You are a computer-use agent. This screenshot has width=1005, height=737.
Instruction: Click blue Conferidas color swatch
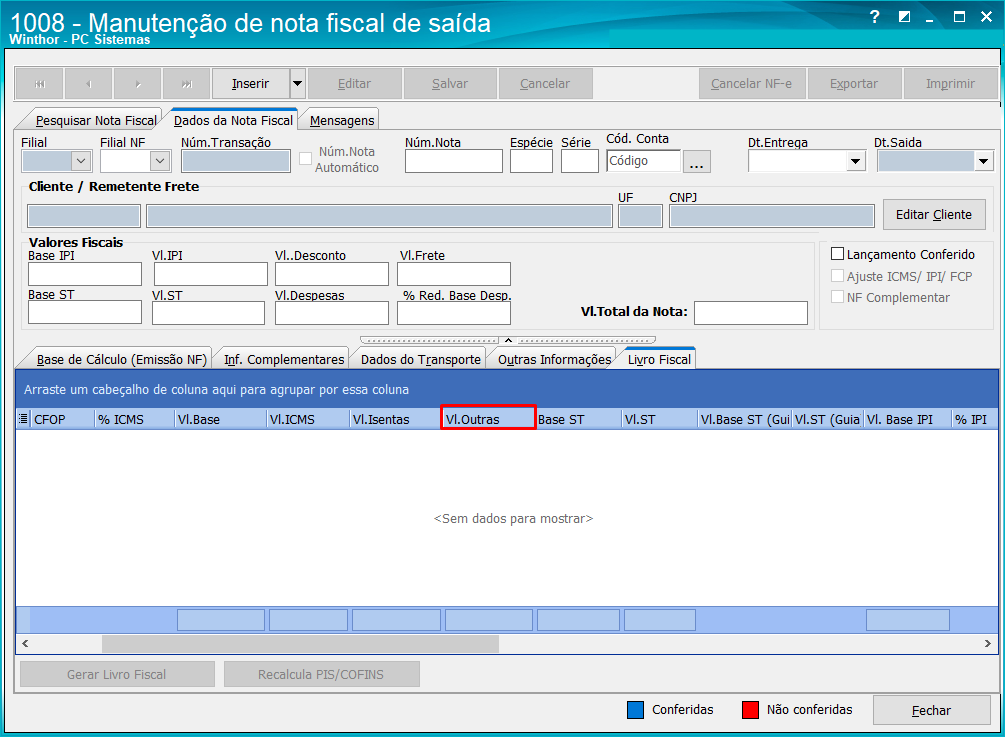[x=635, y=710]
